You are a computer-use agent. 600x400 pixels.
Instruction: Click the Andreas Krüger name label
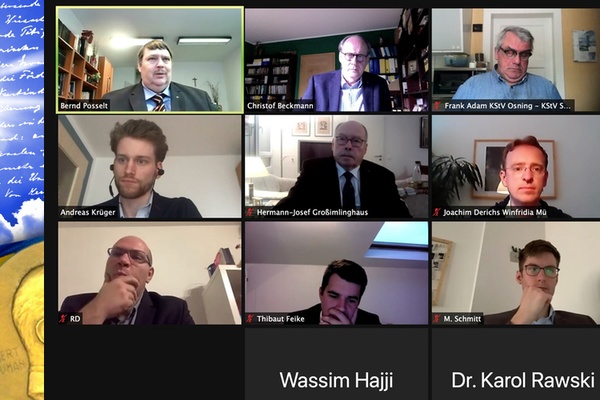click(x=88, y=212)
